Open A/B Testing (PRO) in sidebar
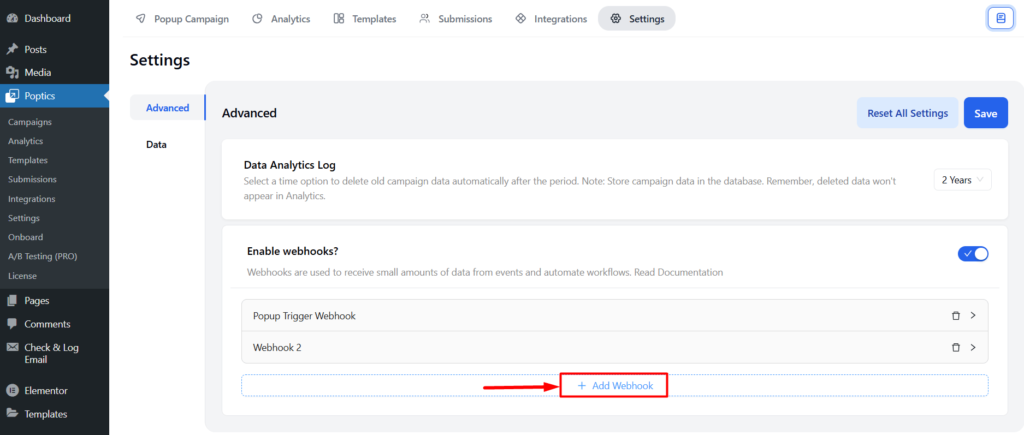 [42, 256]
